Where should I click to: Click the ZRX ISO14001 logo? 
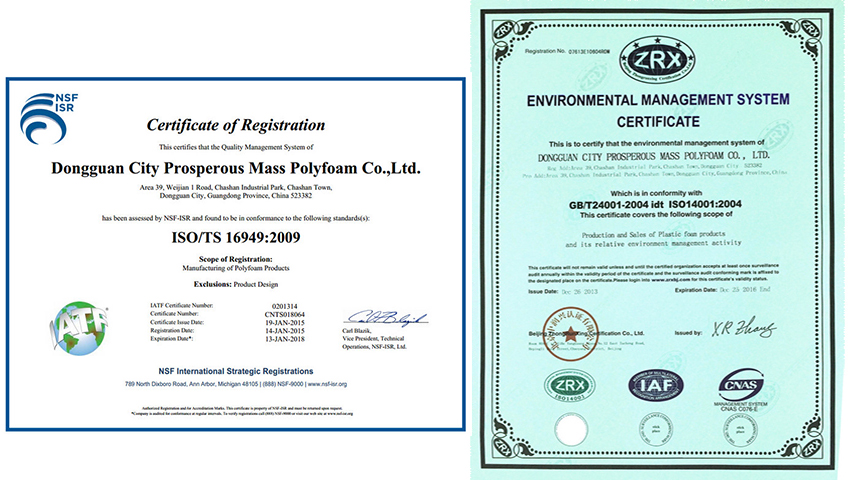[569, 386]
